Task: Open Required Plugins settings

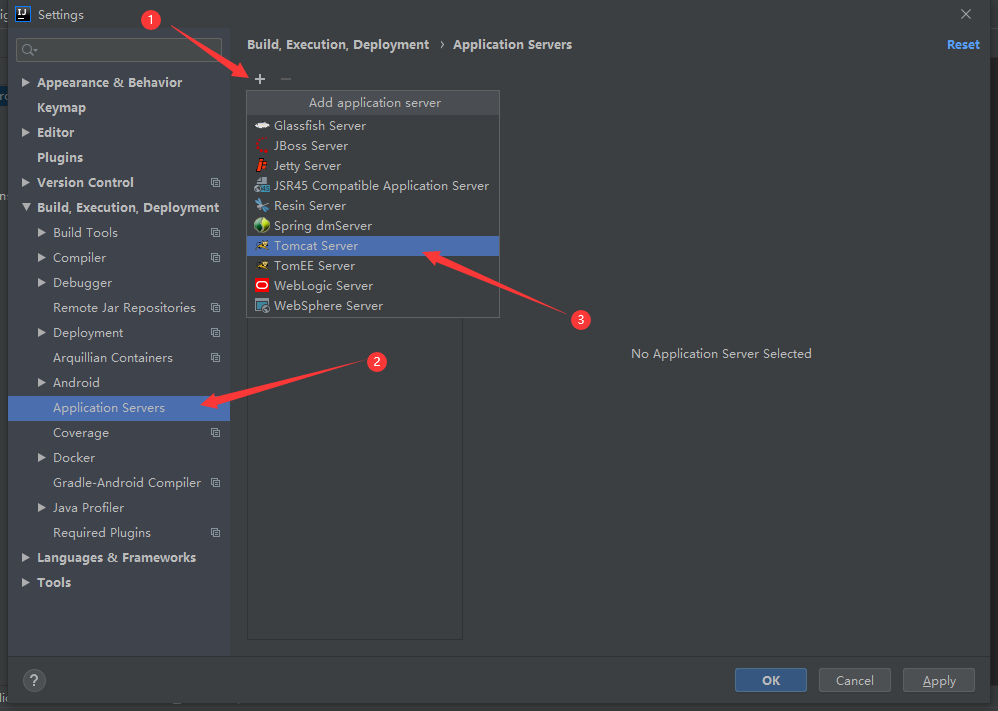Action: tap(102, 533)
